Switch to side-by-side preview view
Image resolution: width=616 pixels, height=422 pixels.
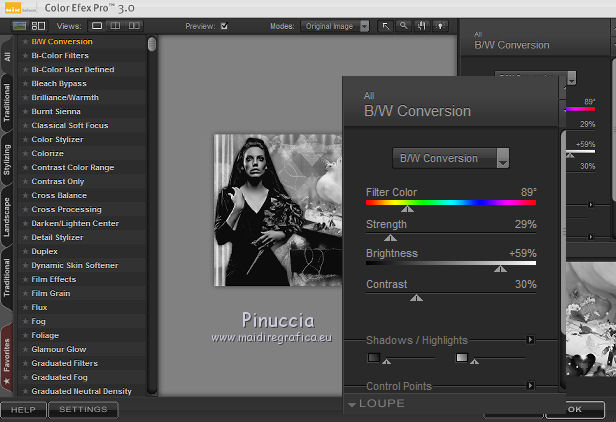134,25
